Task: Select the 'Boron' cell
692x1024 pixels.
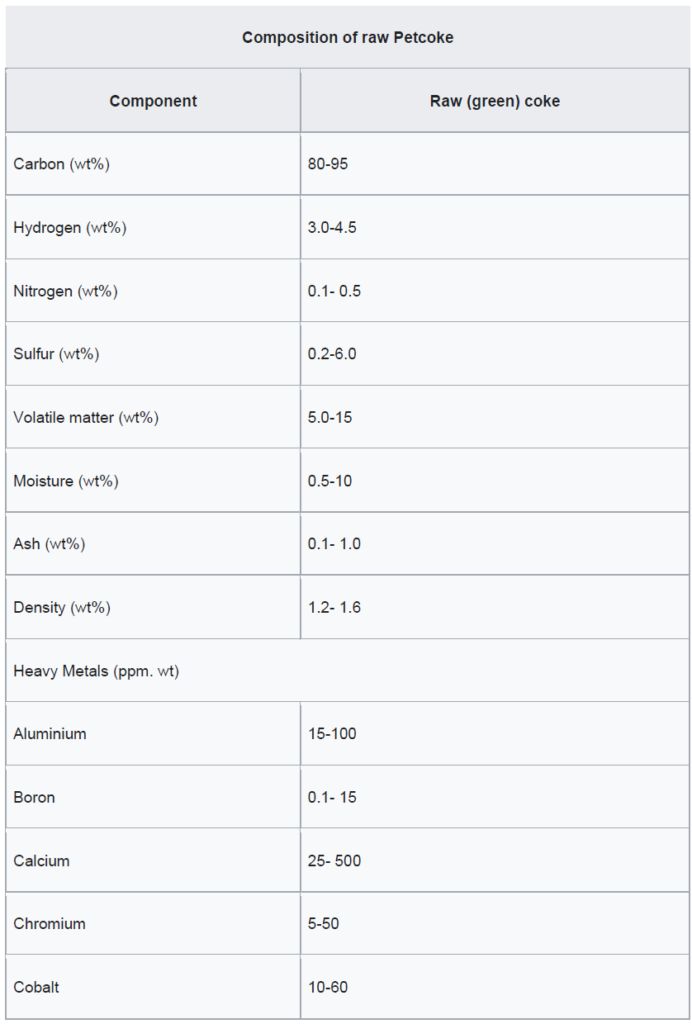Action: (34, 797)
